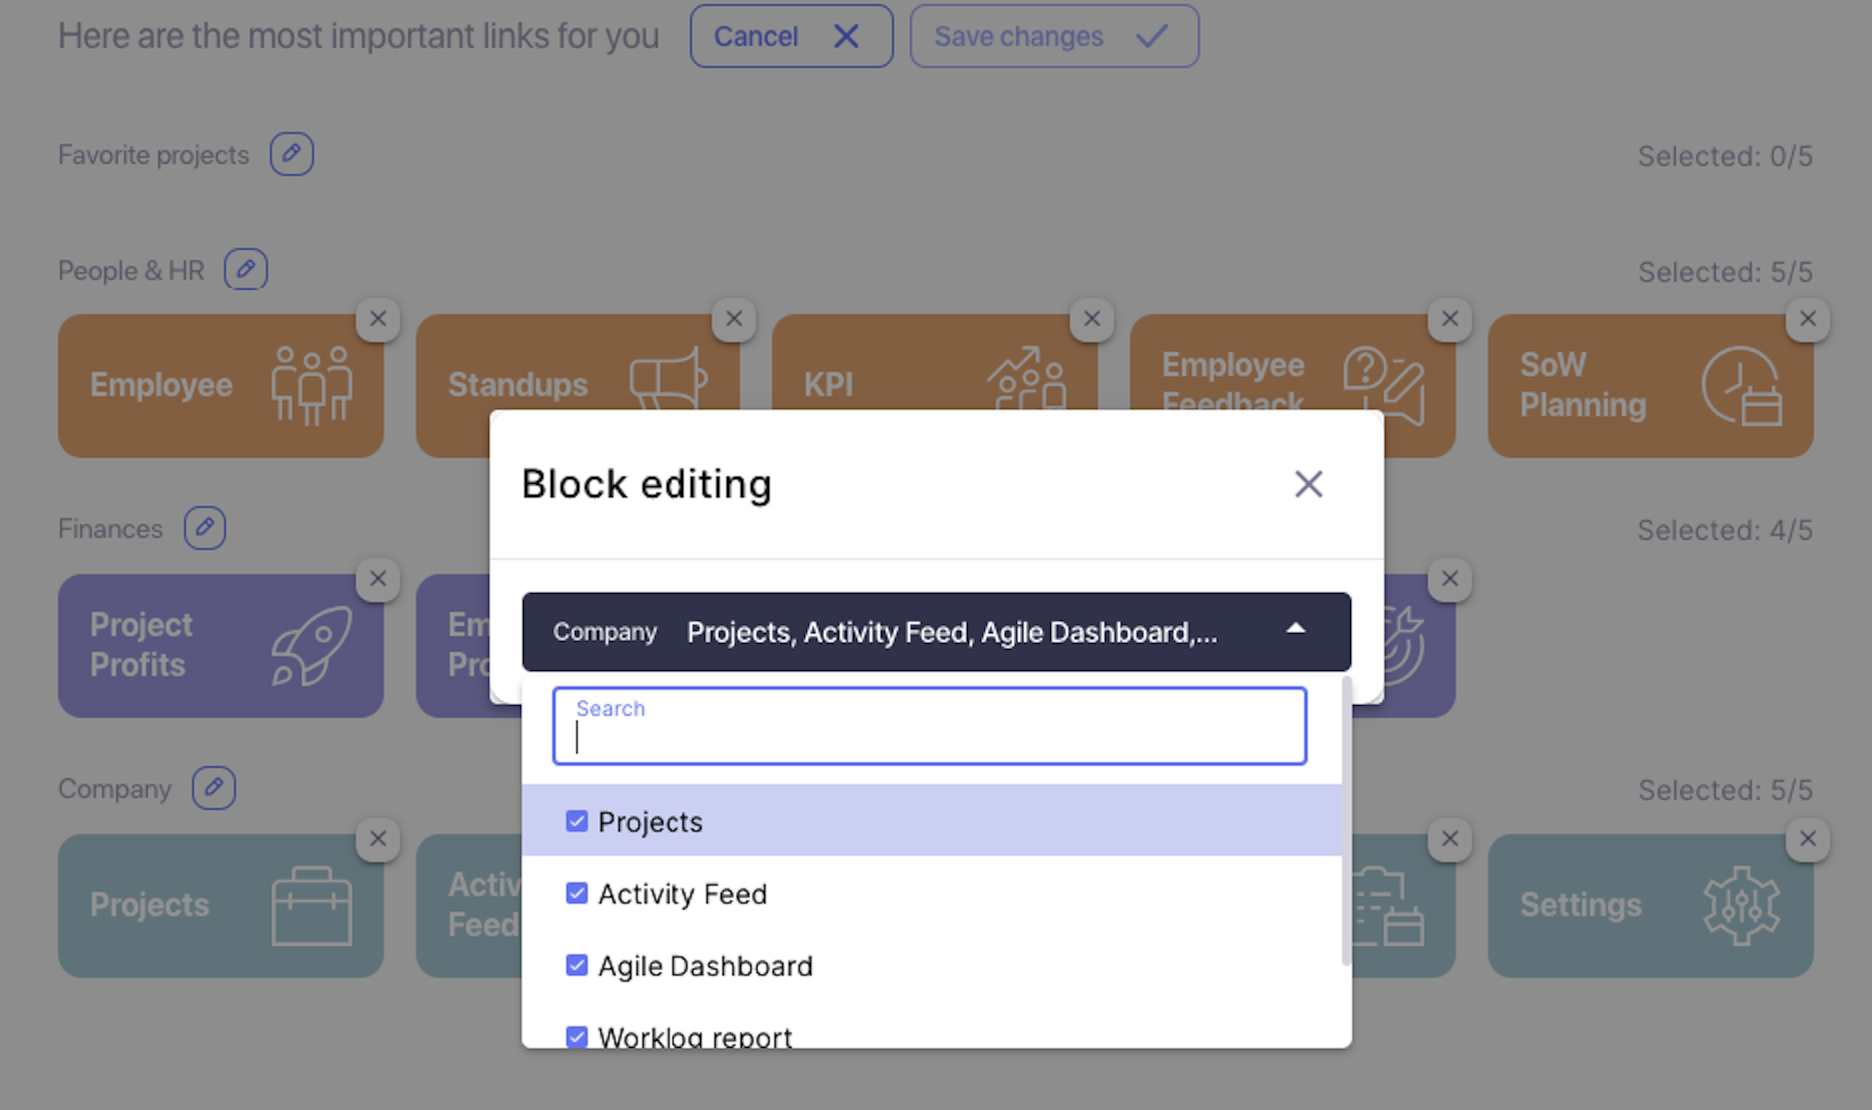The image size is (1872, 1110).
Task: Click Cancel button
Action: point(791,36)
